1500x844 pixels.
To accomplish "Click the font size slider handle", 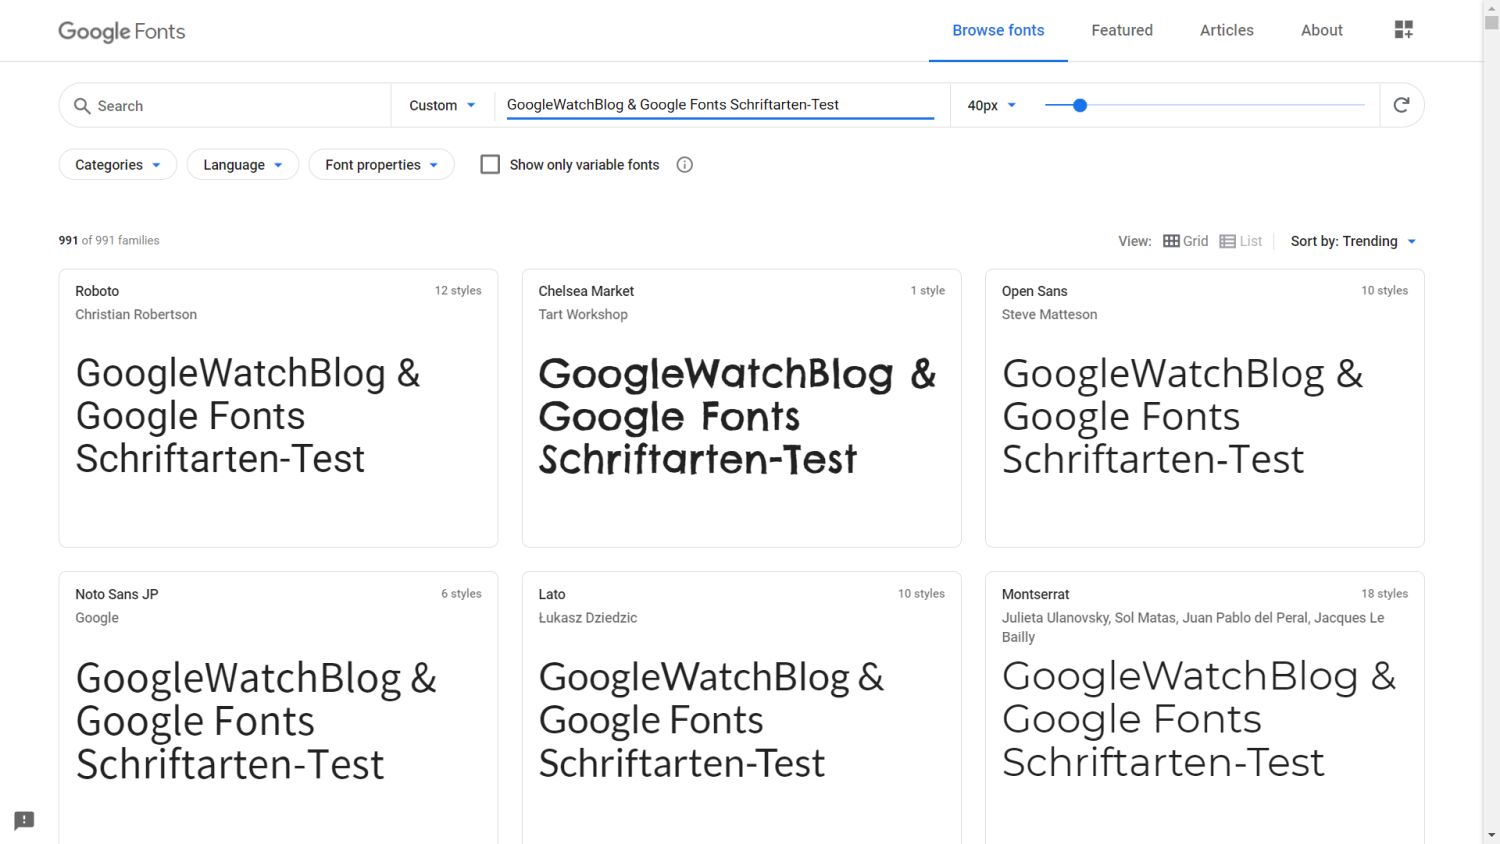I will (x=1080, y=105).
